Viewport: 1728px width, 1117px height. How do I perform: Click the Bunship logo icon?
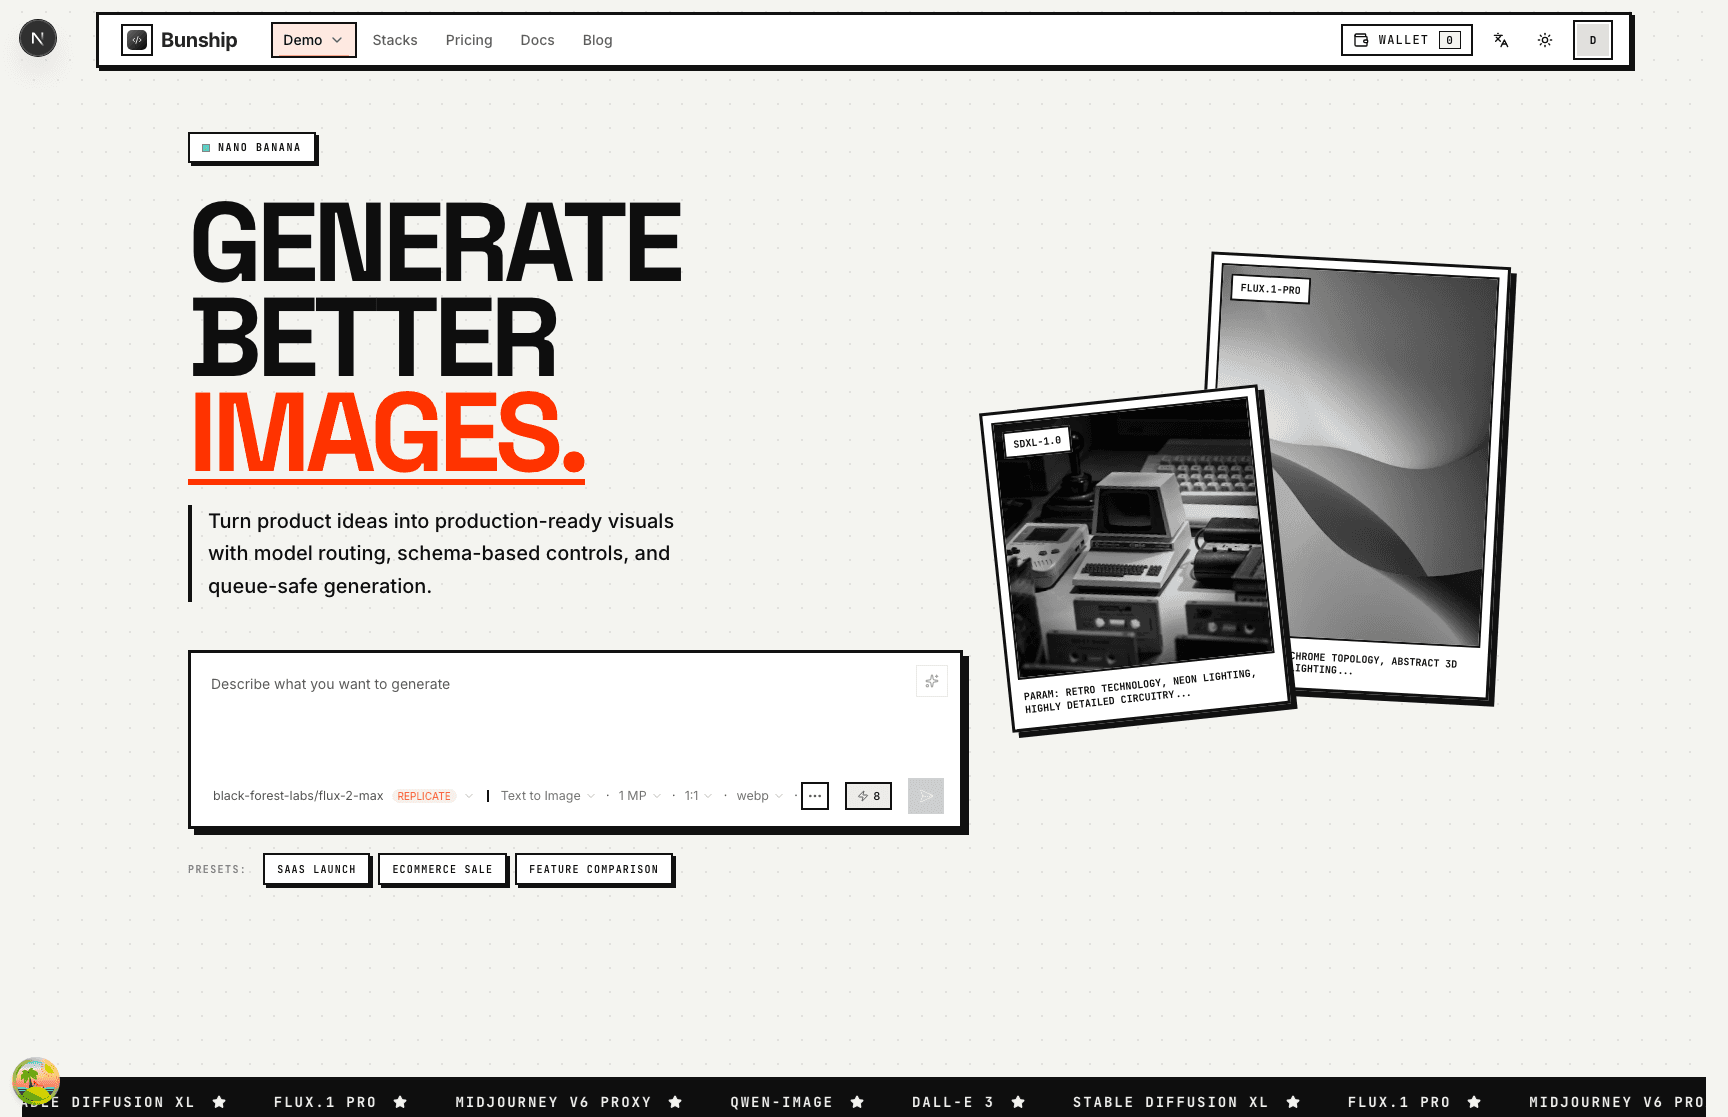click(136, 40)
